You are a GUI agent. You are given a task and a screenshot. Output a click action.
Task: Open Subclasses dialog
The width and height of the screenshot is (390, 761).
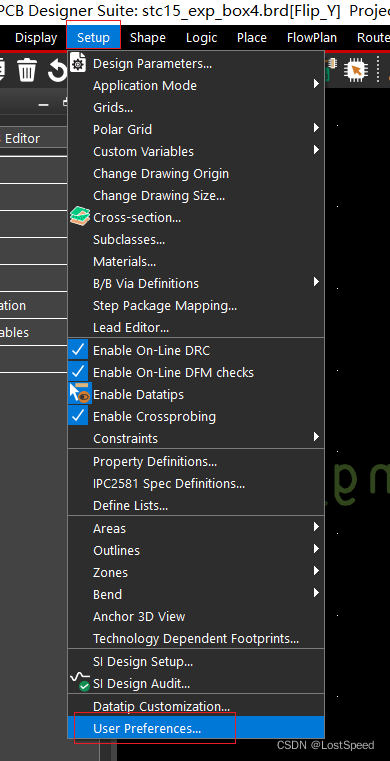[x=195, y=239]
